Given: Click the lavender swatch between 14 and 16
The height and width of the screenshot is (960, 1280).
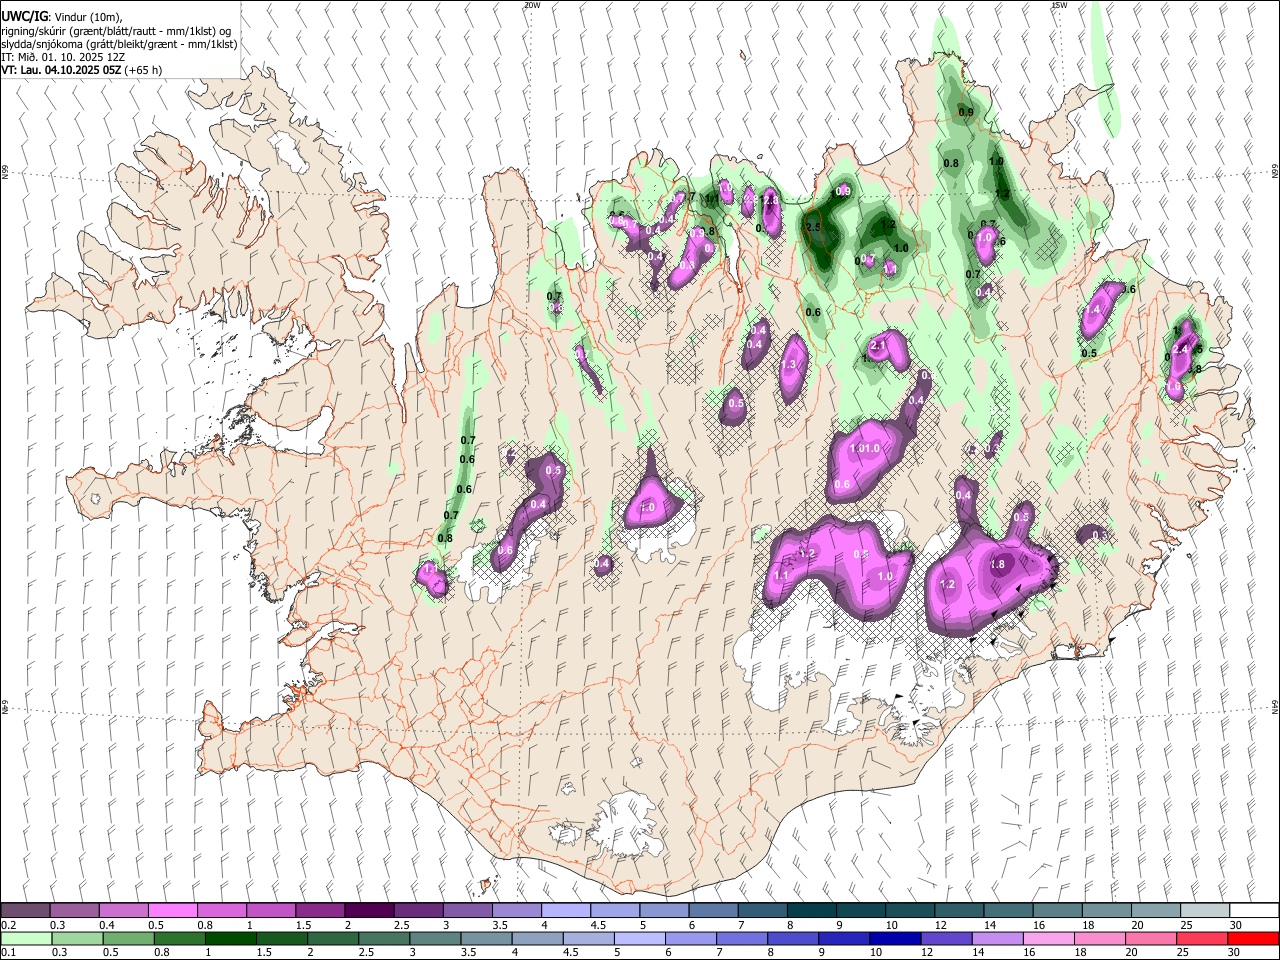Looking at the screenshot, I should 997,938.
